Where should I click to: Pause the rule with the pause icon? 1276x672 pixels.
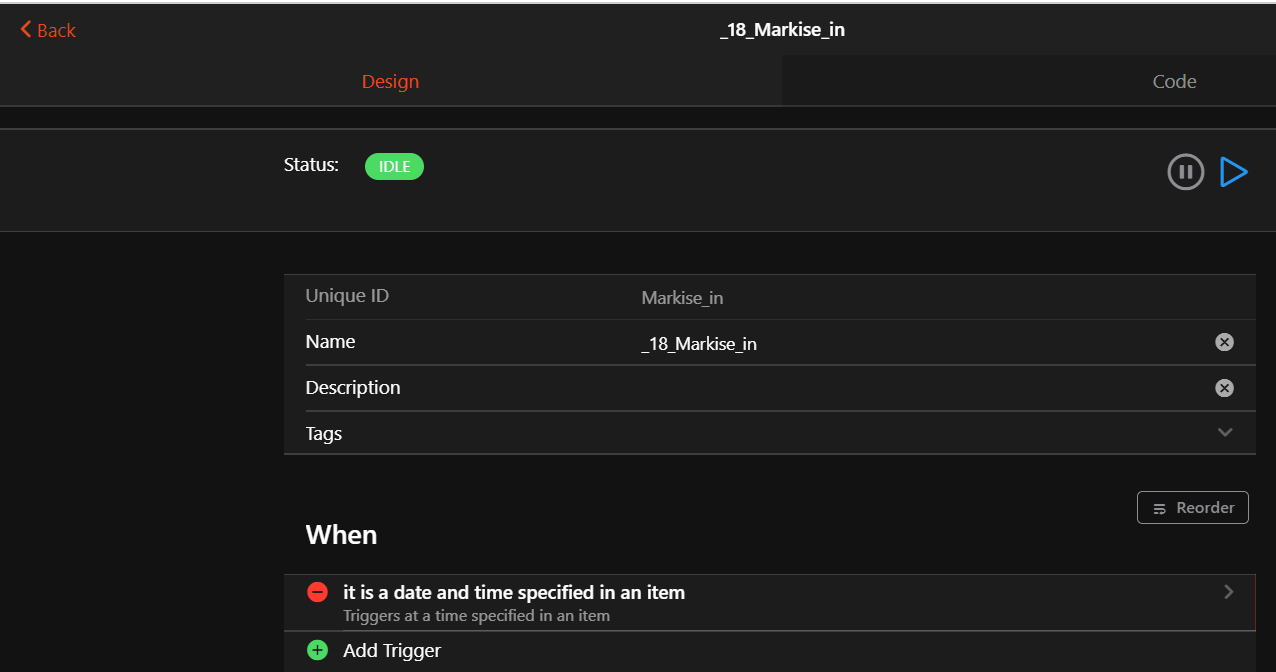click(1185, 172)
